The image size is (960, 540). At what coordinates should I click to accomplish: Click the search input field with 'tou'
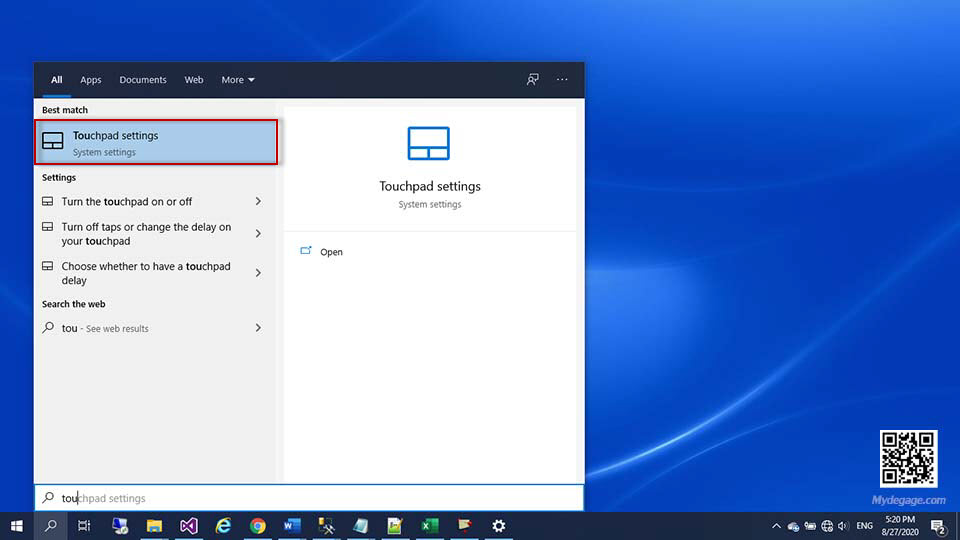pyautogui.click(x=309, y=498)
